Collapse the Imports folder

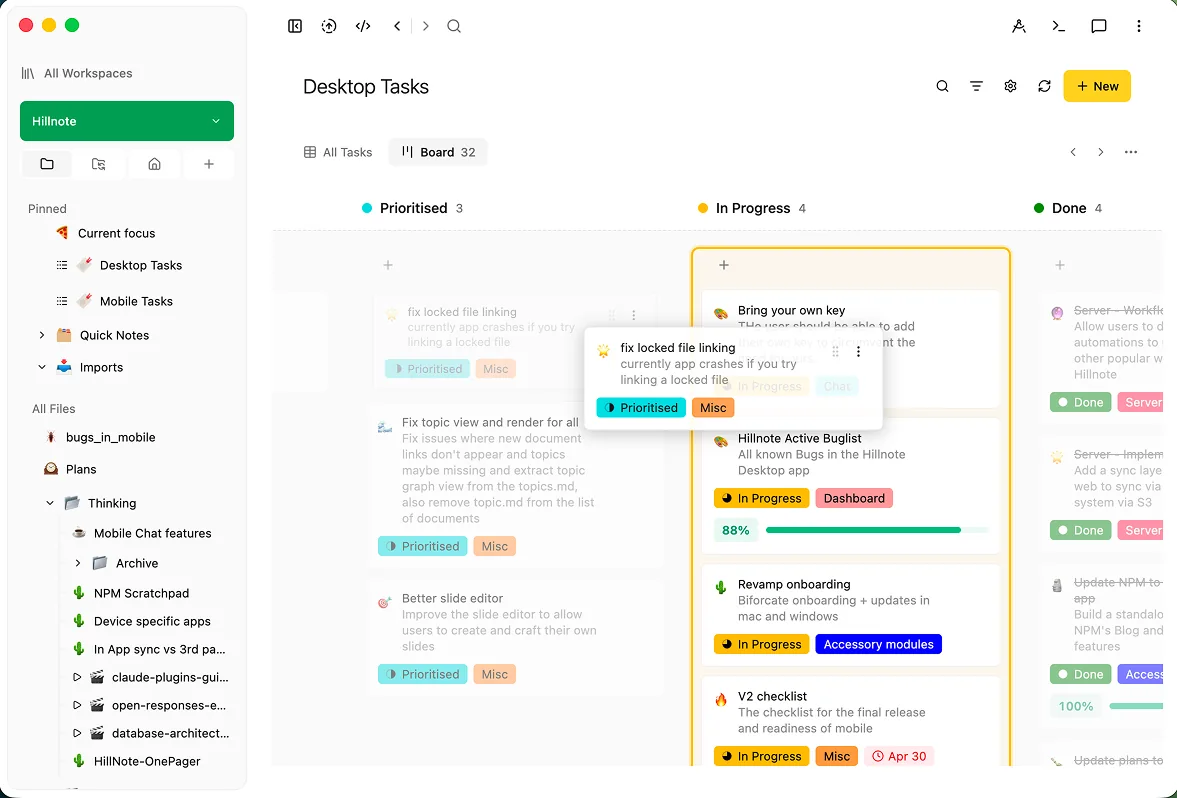(x=42, y=367)
